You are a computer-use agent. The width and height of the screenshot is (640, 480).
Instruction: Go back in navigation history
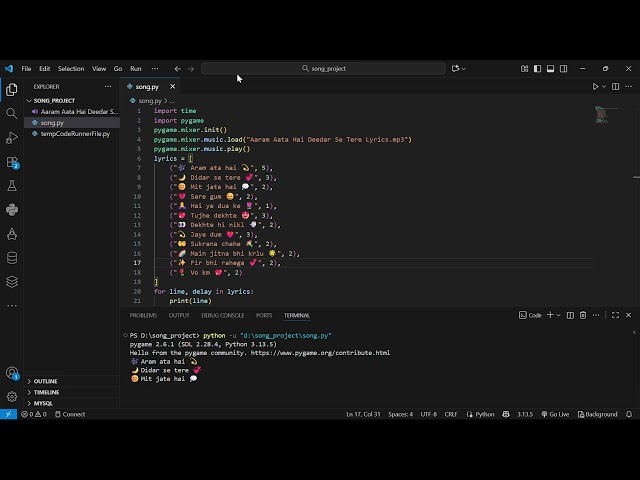178,69
